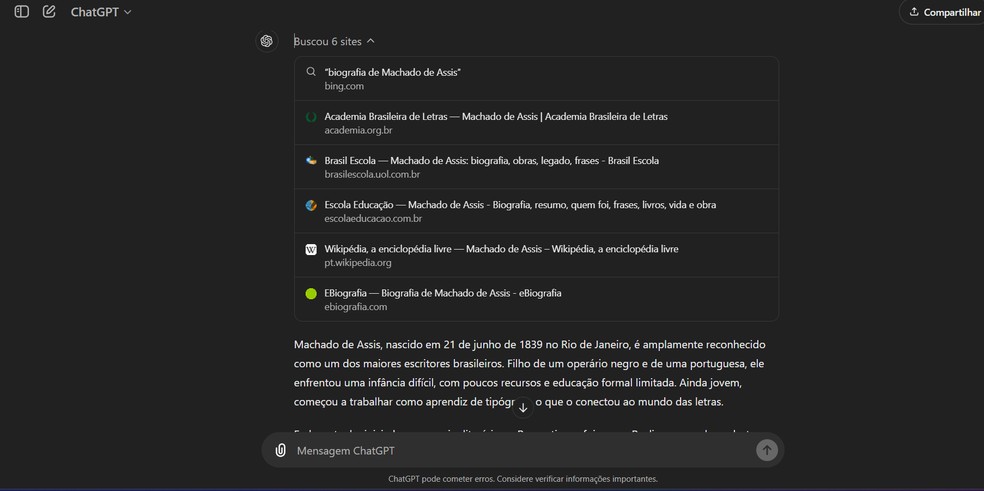Click the bing.com domain text

[x=344, y=86]
